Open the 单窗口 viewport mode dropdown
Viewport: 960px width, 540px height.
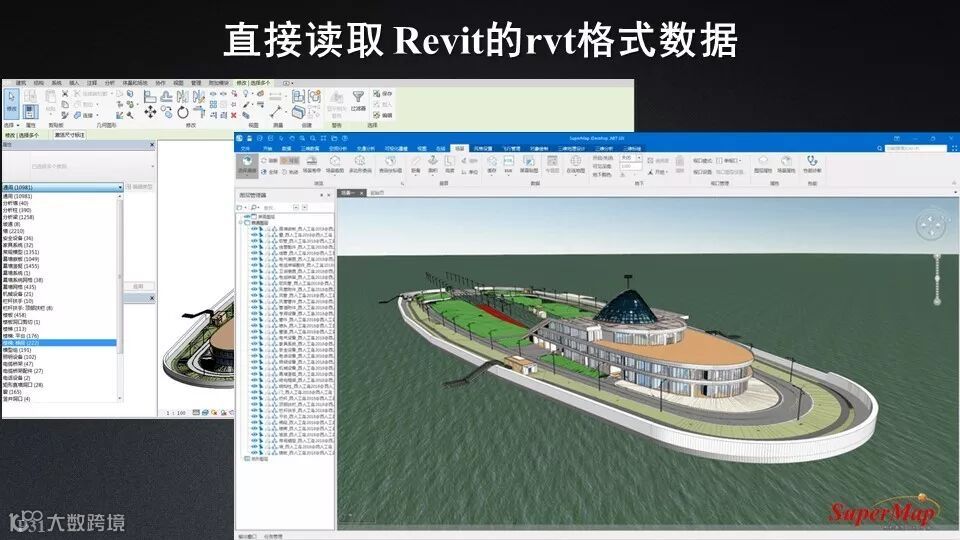[728, 160]
